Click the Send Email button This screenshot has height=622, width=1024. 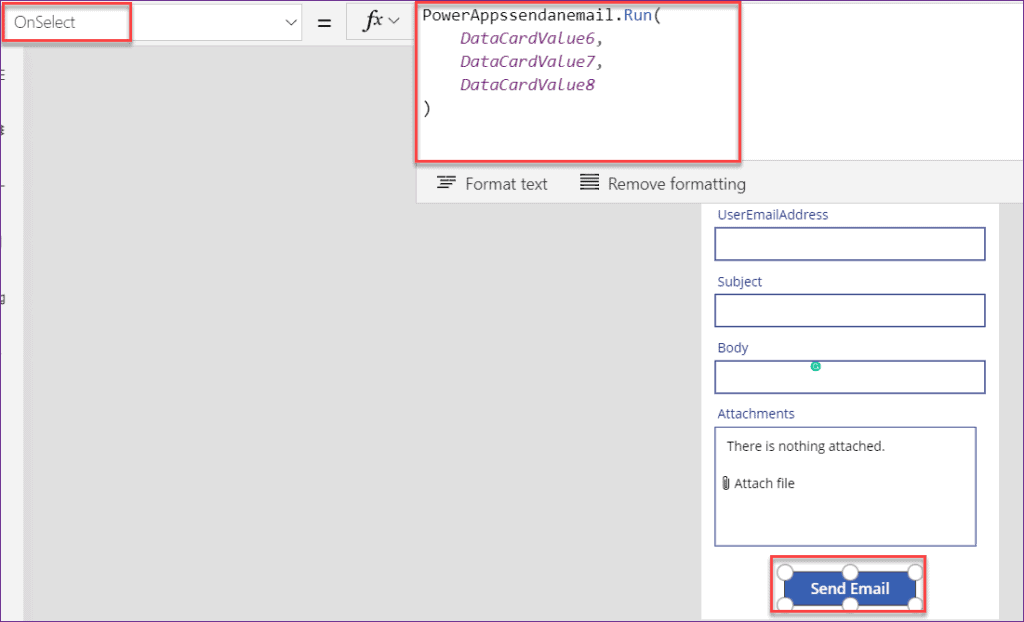(849, 588)
